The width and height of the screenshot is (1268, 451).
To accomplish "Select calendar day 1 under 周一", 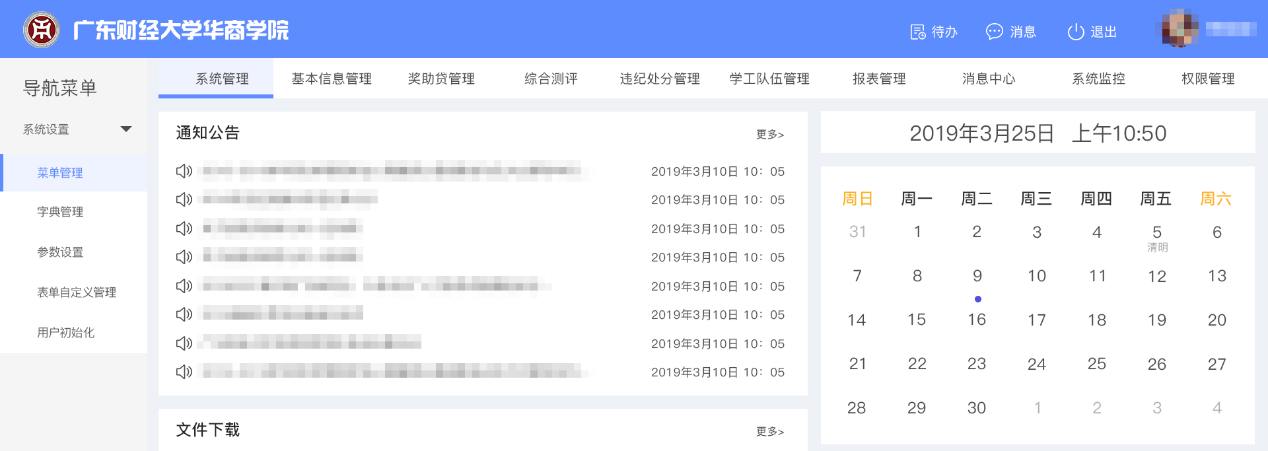I will tap(917, 232).
